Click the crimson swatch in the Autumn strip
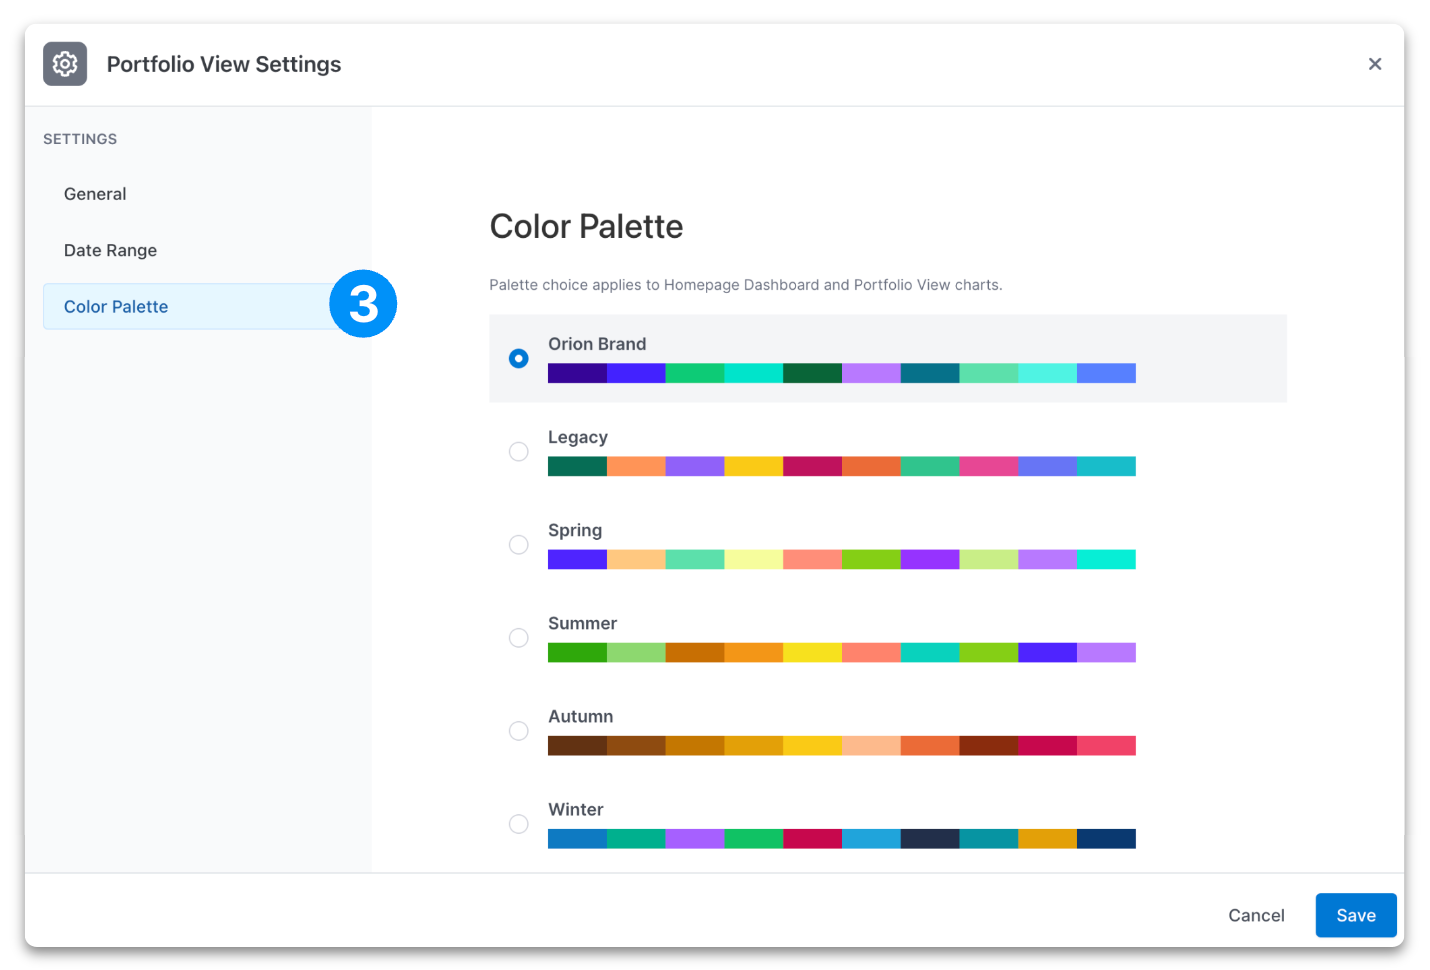The width and height of the screenshot is (1430, 970). 1047,745
